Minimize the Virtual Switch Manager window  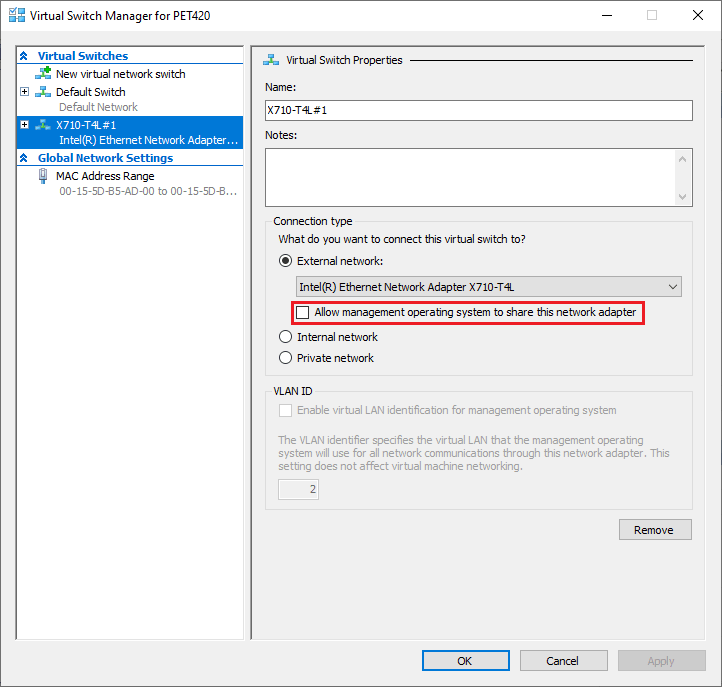[x=607, y=15]
